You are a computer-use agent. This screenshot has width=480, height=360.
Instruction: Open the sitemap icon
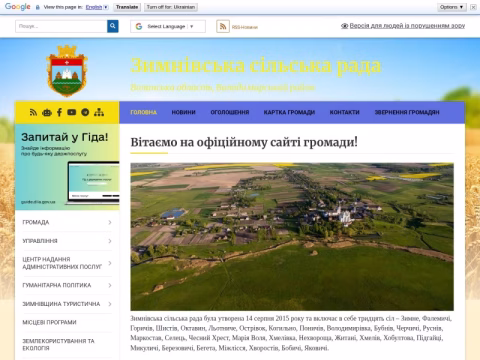click(x=99, y=112)
